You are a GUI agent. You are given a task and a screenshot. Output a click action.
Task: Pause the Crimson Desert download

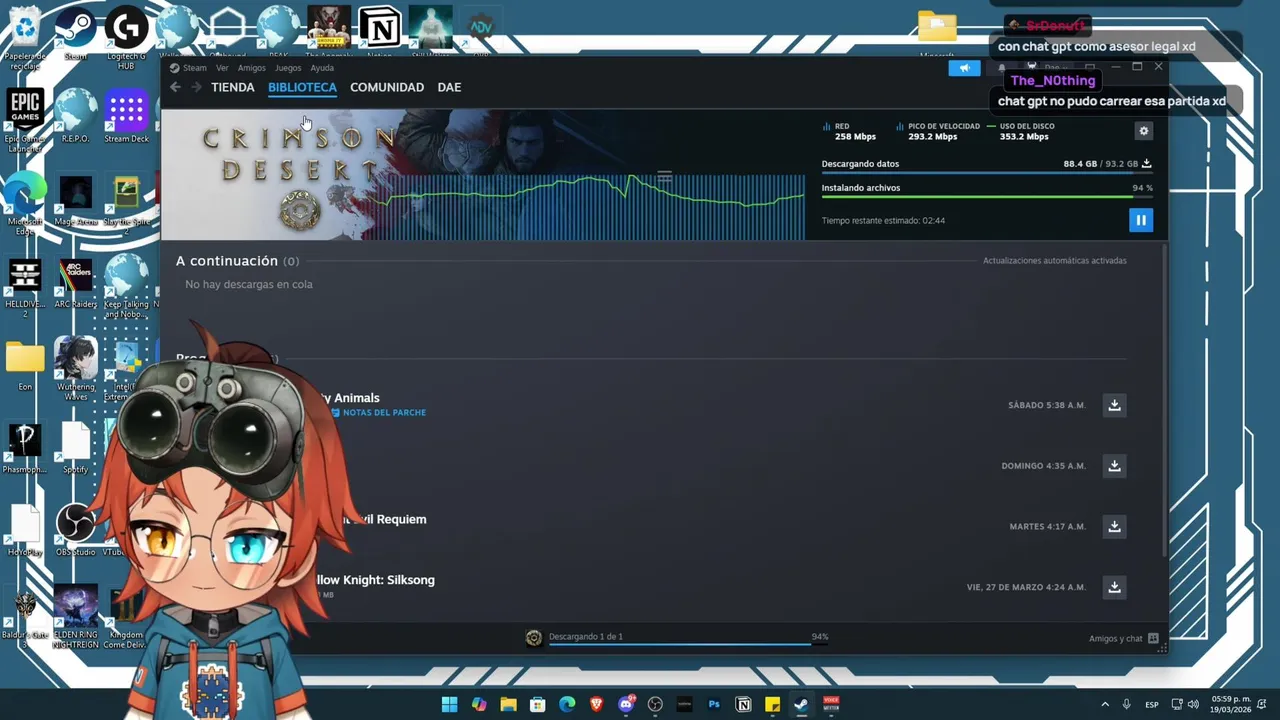1141,220
